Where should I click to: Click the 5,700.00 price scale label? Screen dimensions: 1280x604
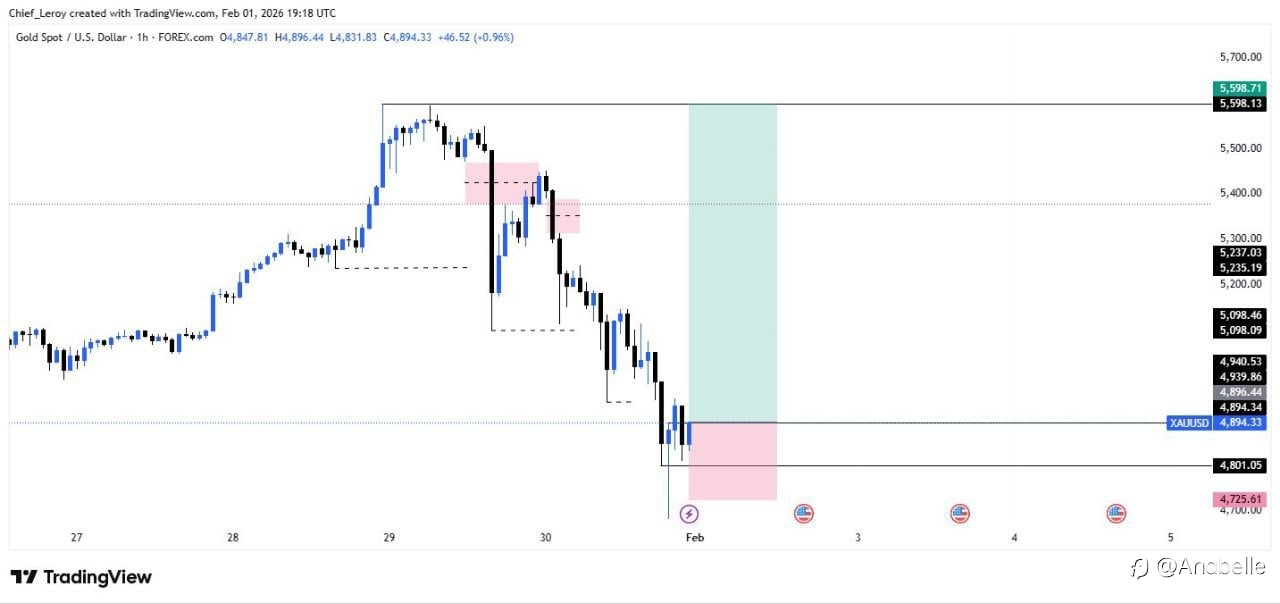click(x=1241, y=56)
